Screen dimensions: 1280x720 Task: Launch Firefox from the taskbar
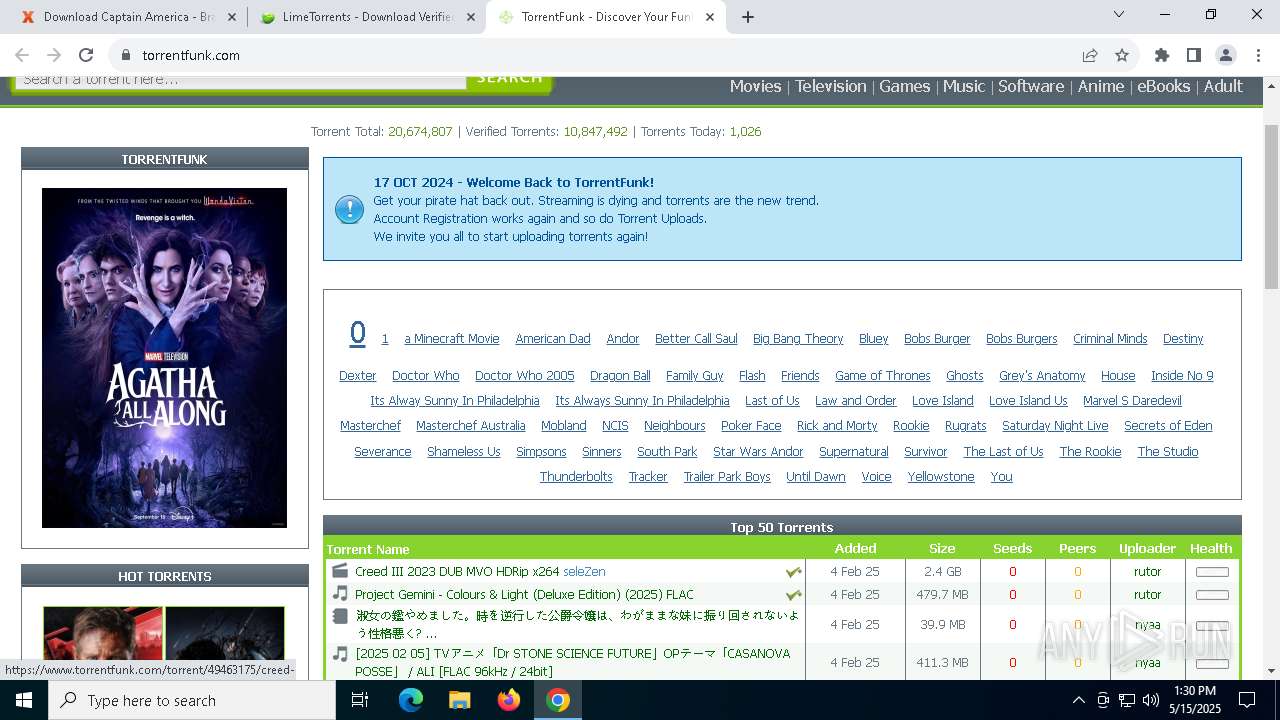point(509,700)
